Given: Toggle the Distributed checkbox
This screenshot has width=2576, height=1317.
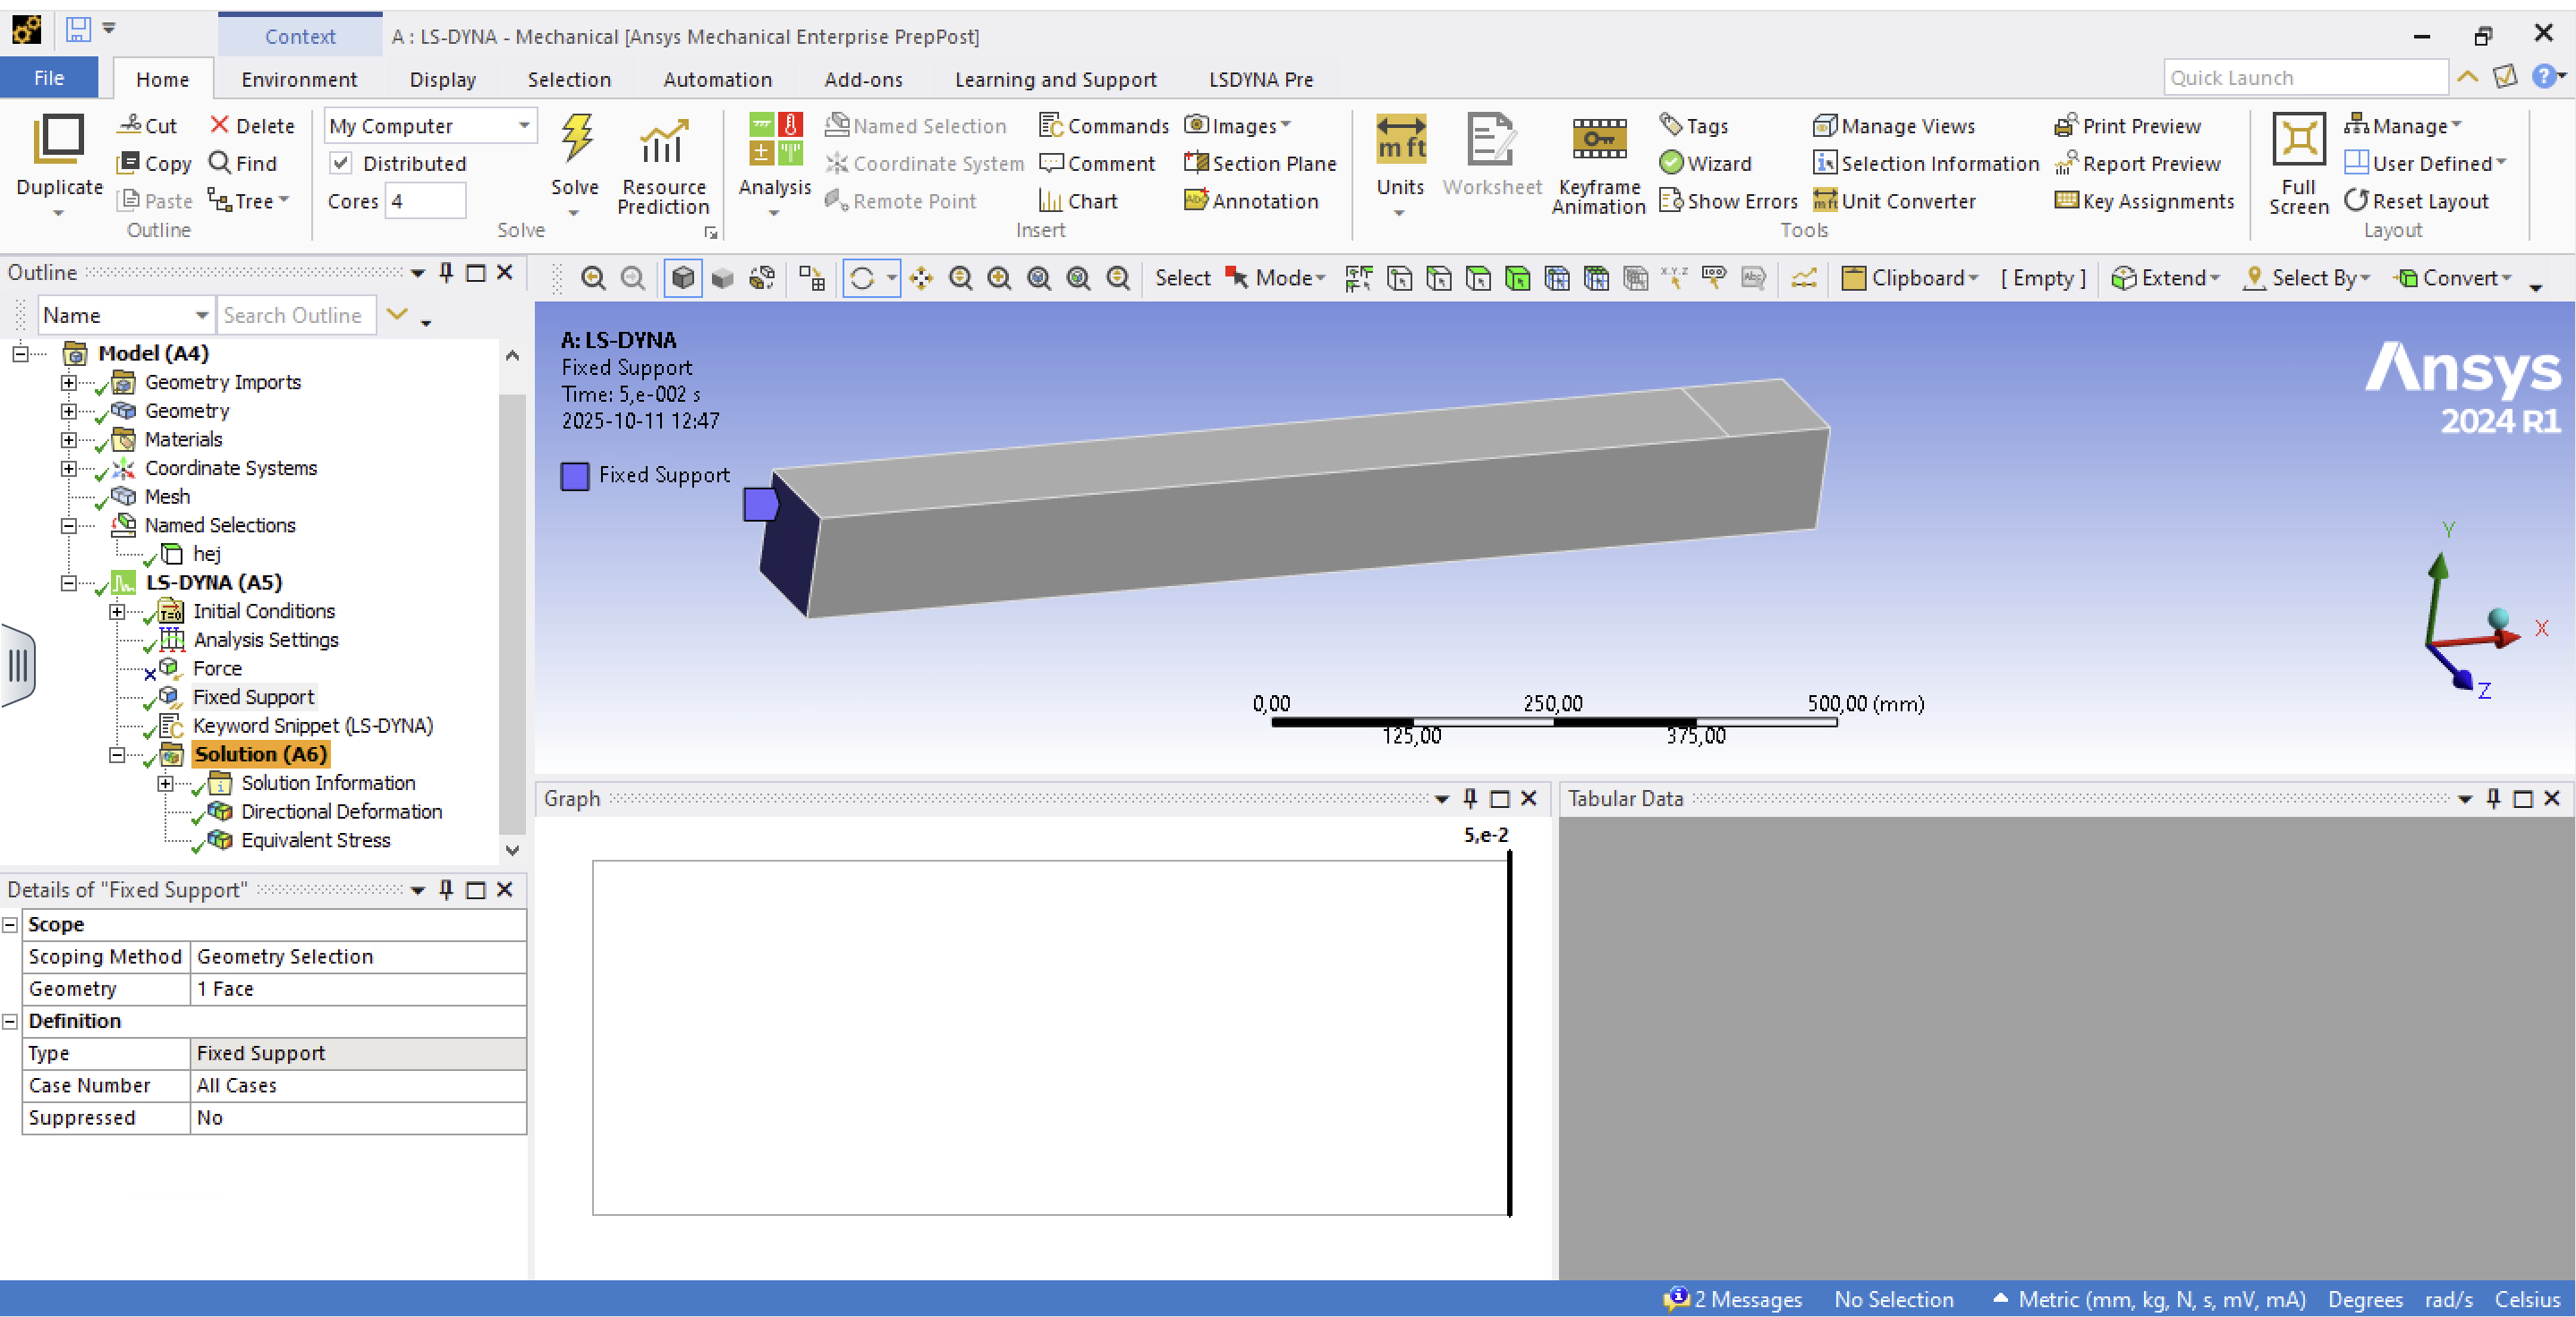Looking at the screenshot, I should [x=341, y=163].
